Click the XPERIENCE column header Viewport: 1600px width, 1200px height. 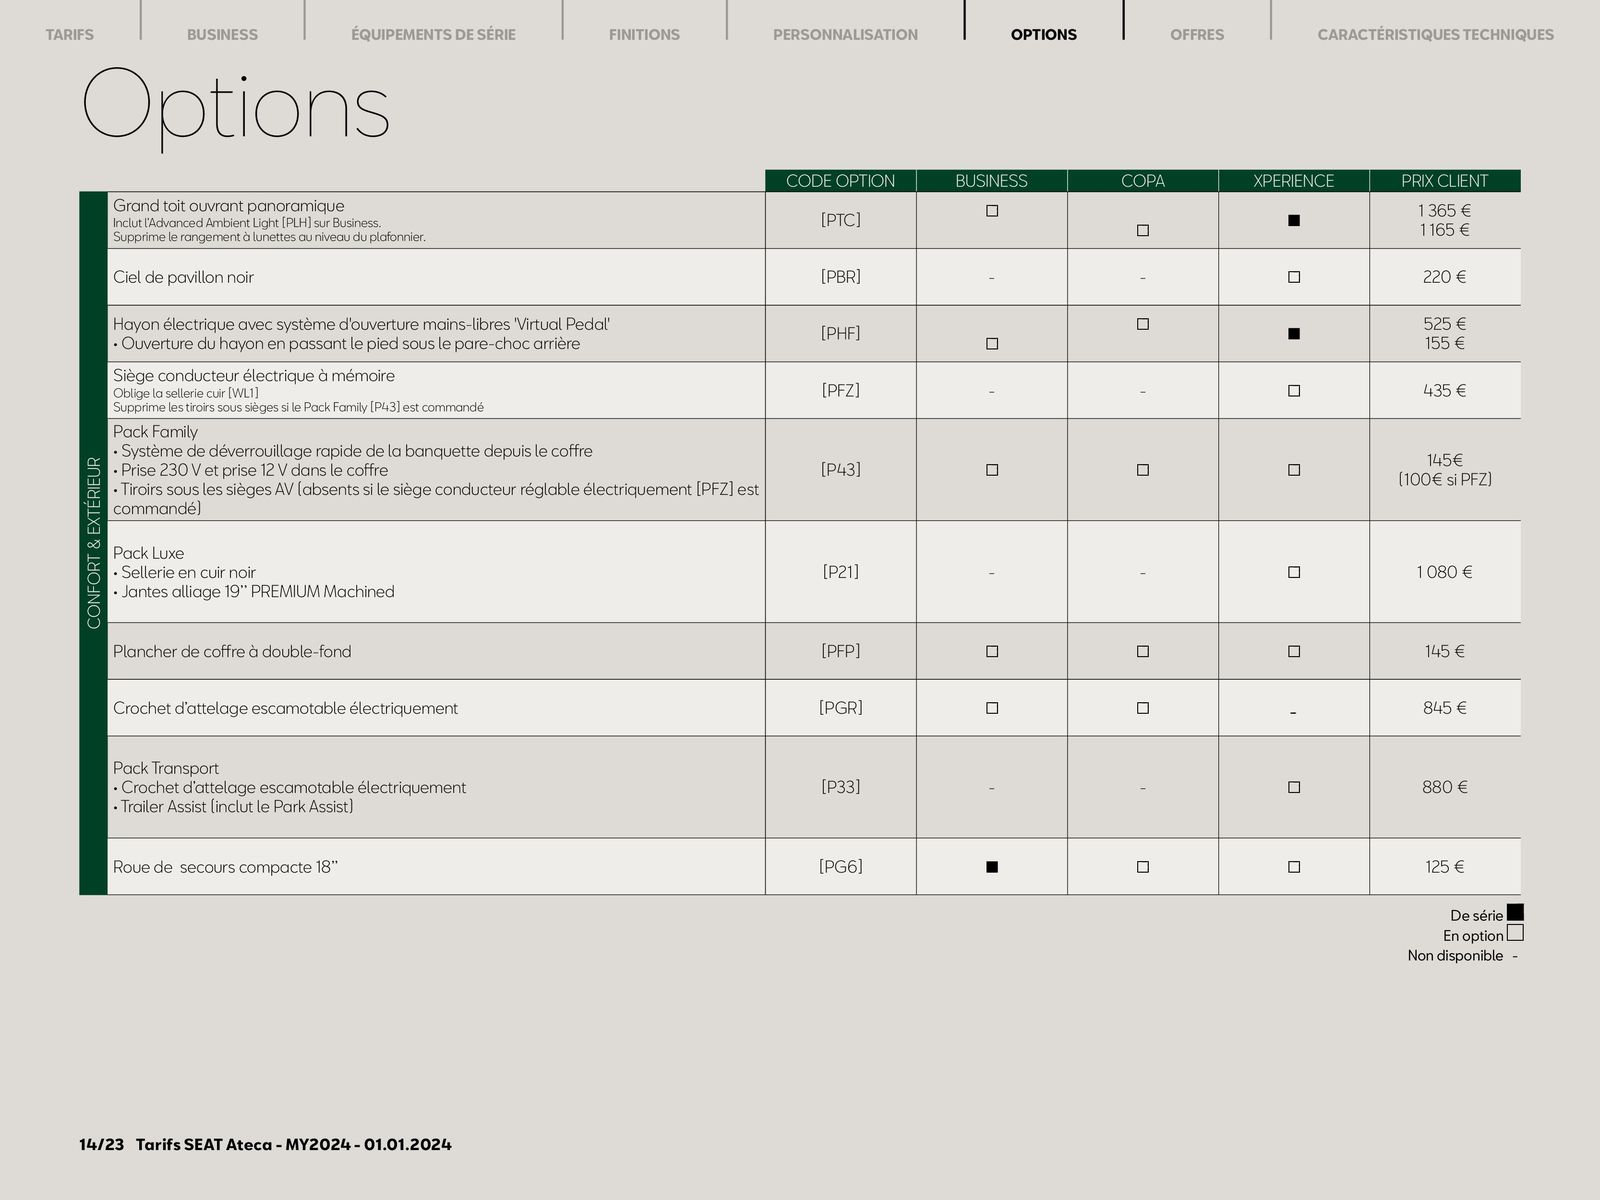pos(1294,181)
